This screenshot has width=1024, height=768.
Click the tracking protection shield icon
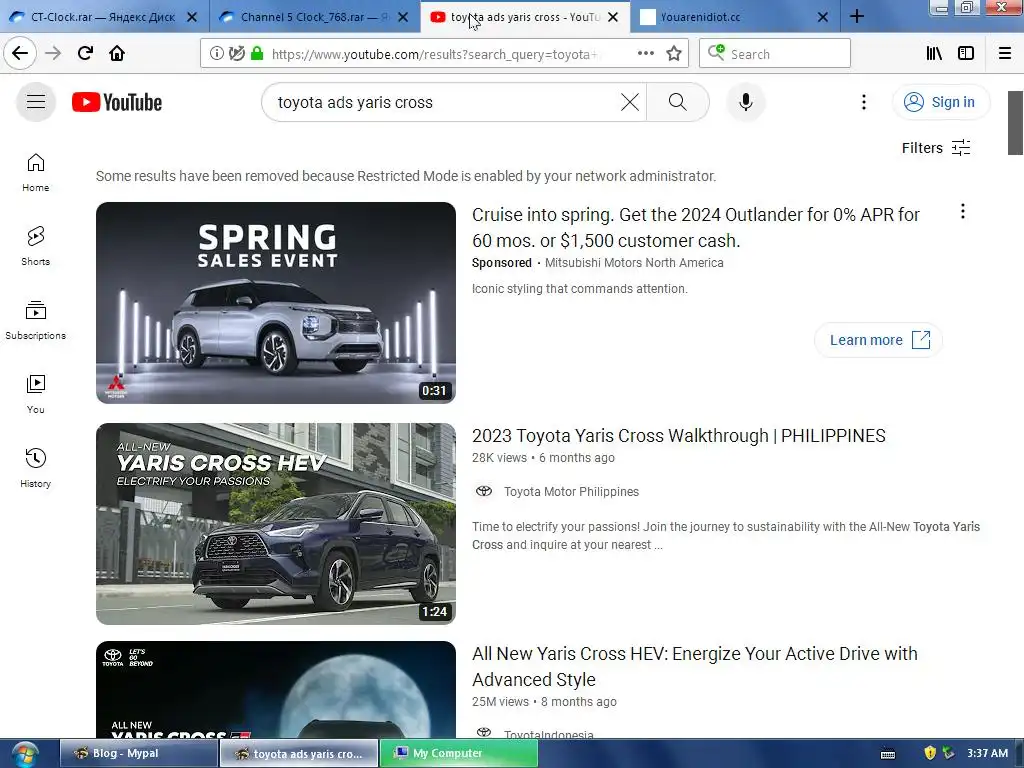237,54
